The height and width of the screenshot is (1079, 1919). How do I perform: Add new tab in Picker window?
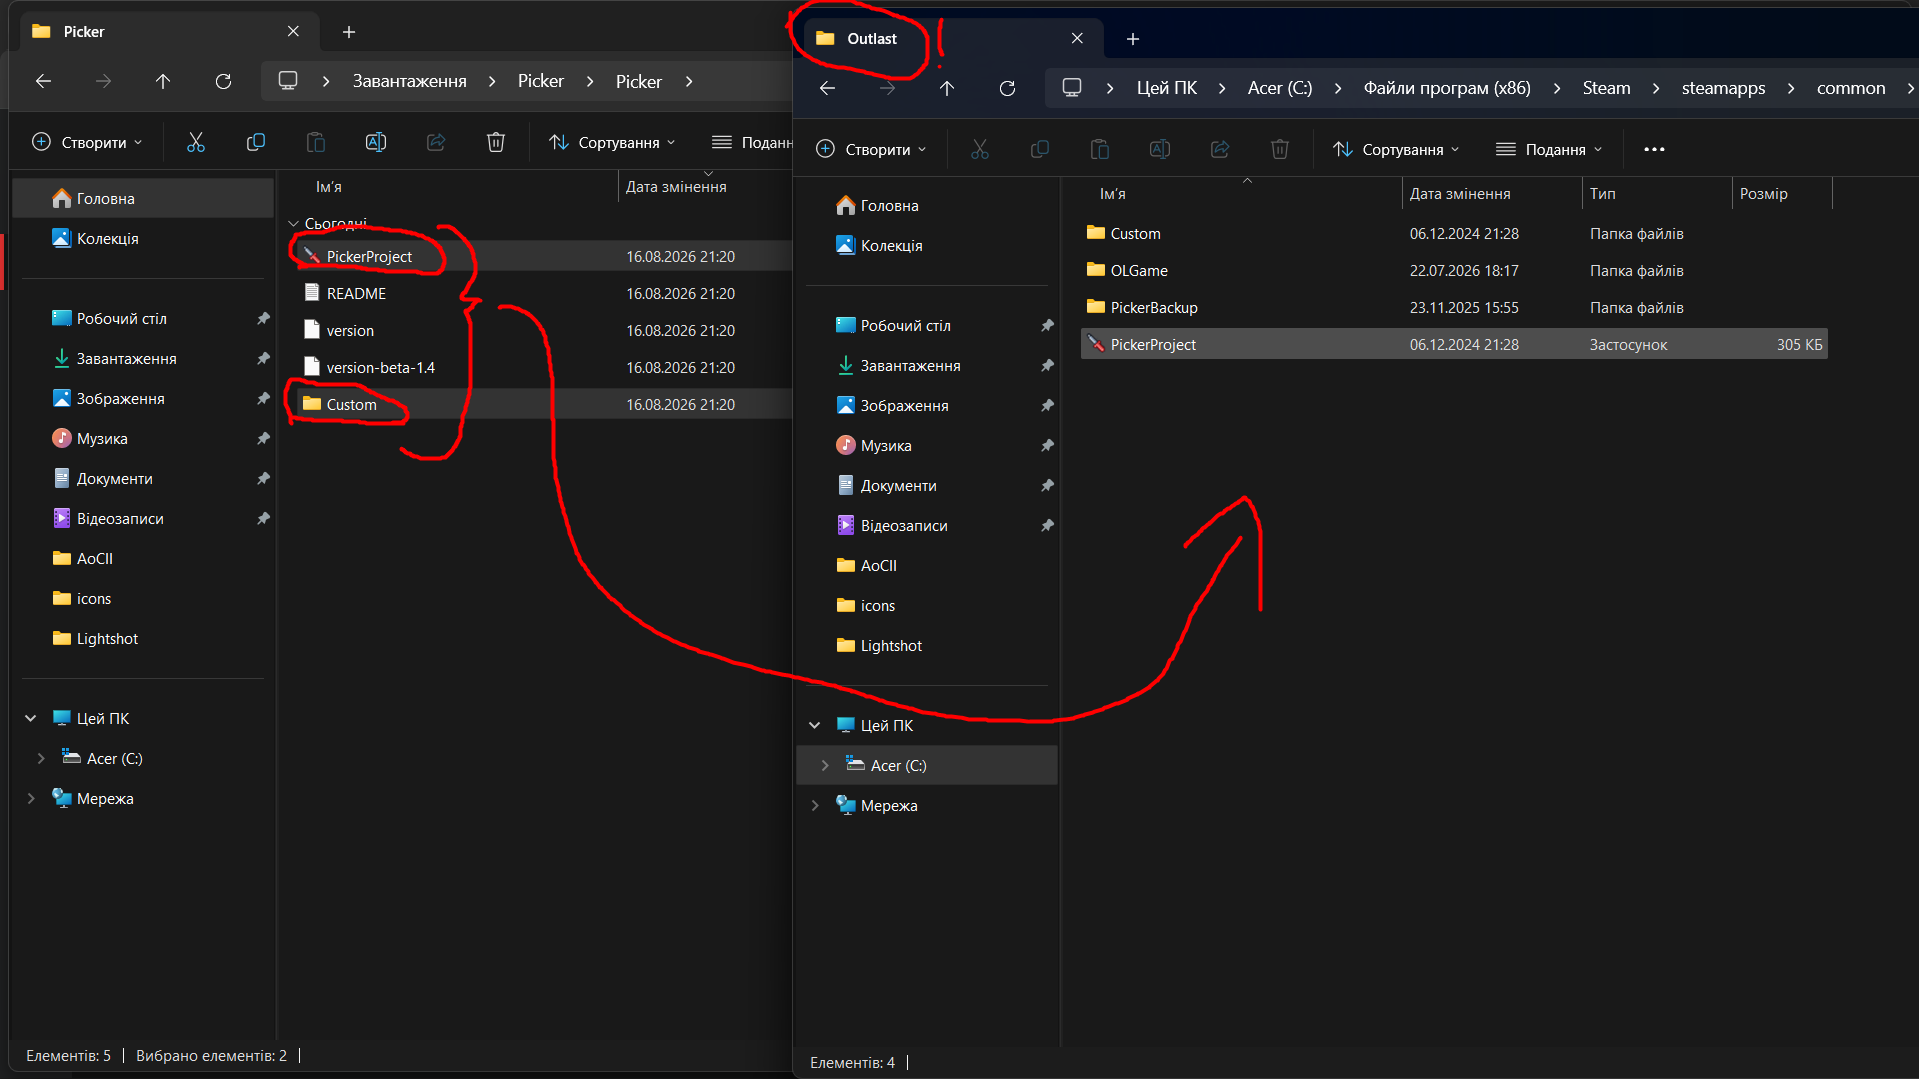[x=348, y=32]
